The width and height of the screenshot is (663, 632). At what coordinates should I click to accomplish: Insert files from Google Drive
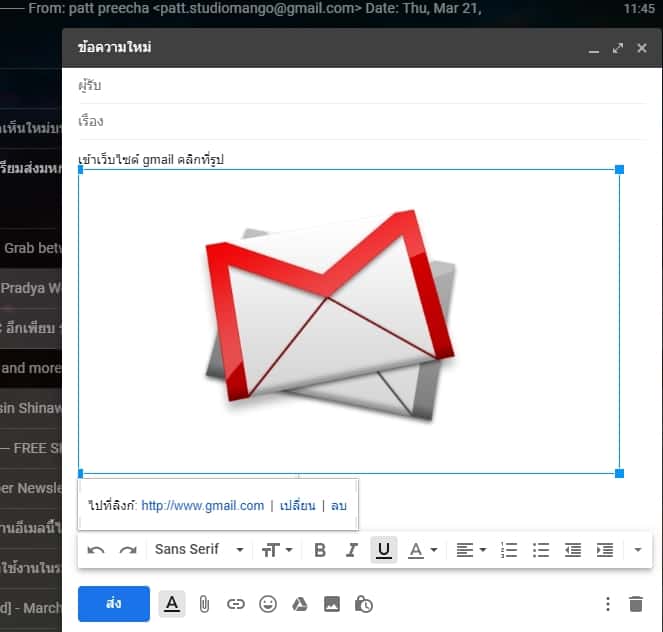pyautogui.click(x=300, y=604)
